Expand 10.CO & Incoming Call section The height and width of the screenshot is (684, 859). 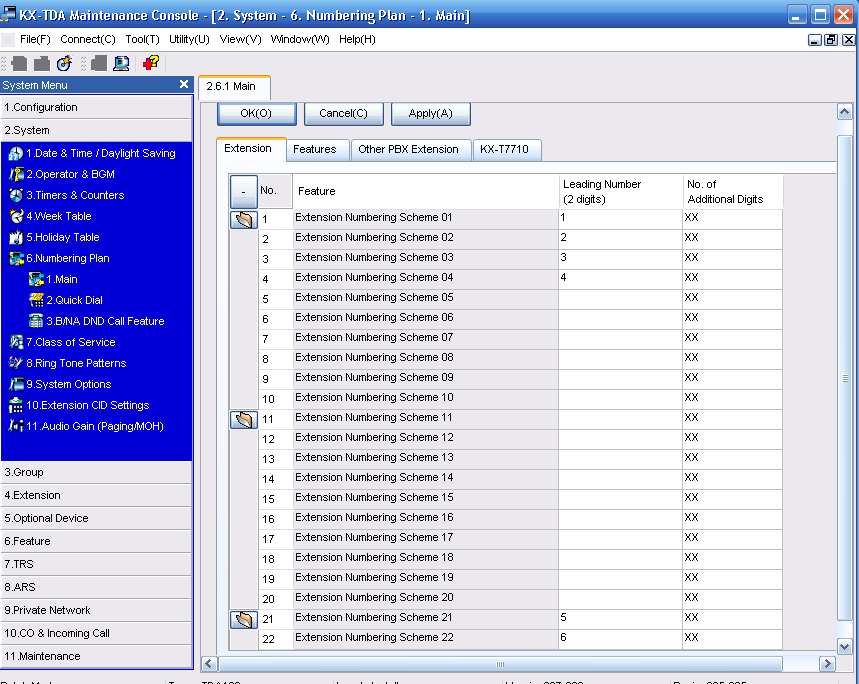(96, 633)
